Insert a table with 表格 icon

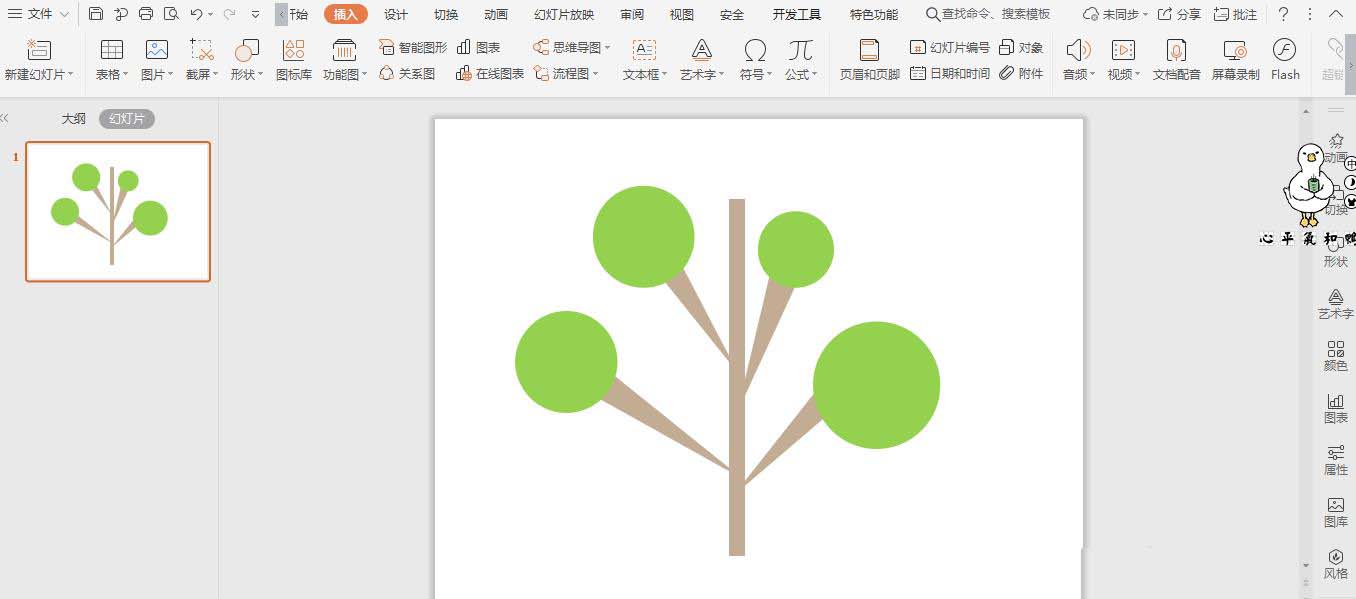[111, 51]
